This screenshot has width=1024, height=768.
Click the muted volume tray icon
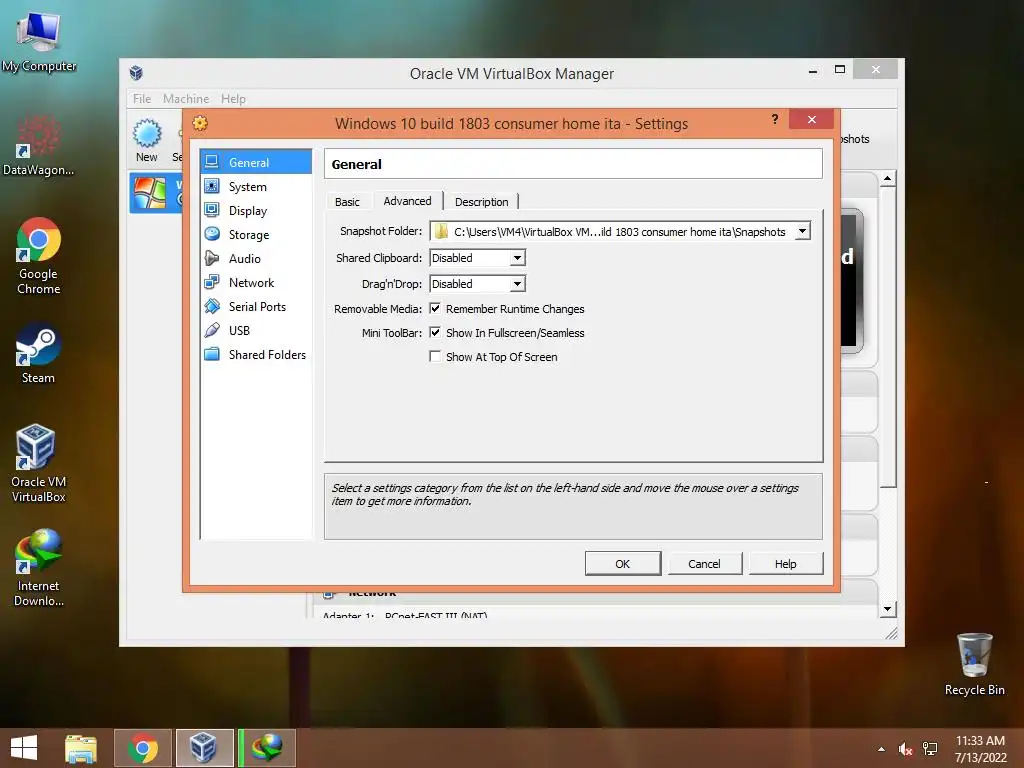pos(905,749)
